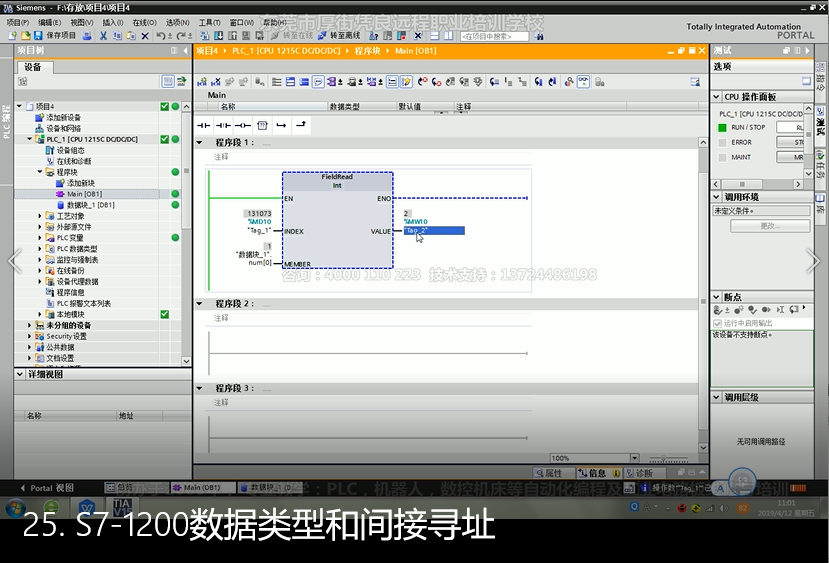The image size is (829, 563).
Task: Click the green checkmark beside 本地模块
Action: (x=164, y=314)
